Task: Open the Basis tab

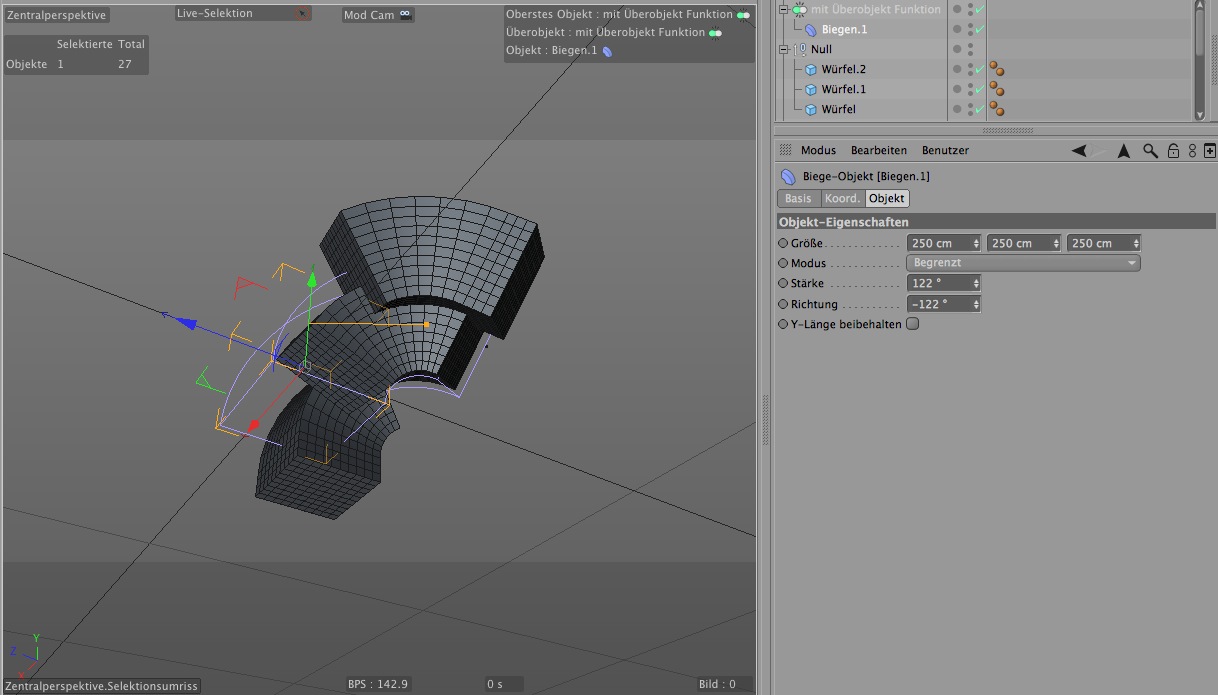Action: click(798, 198)
